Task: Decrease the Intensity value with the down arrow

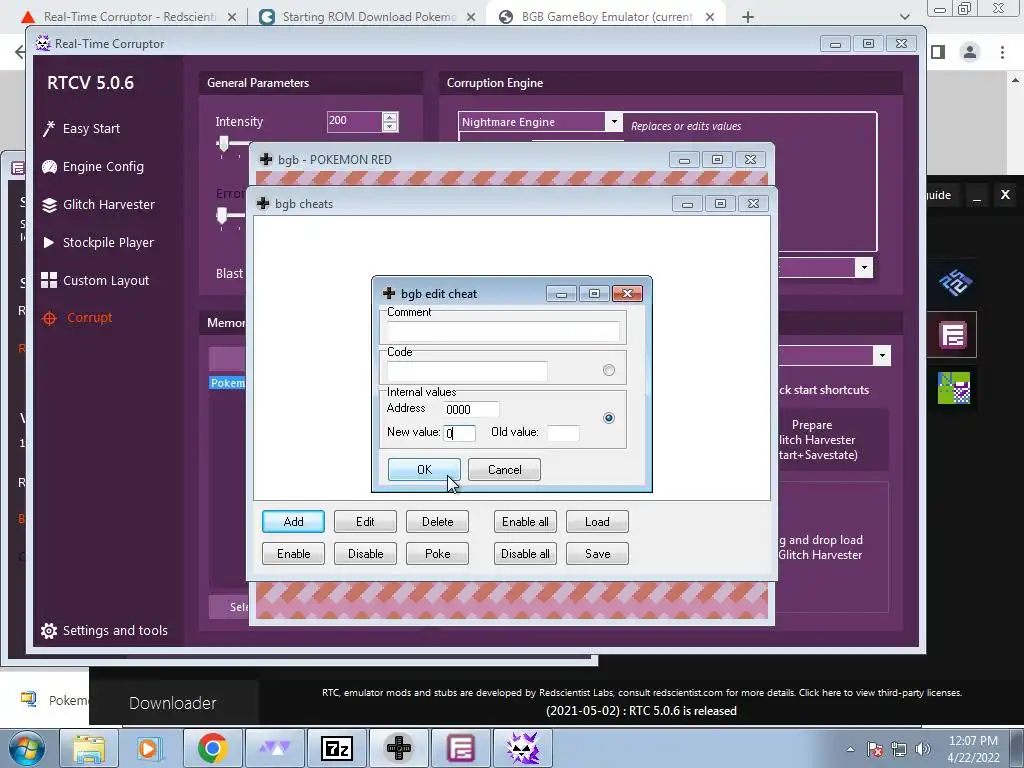Action: (390, 126)
